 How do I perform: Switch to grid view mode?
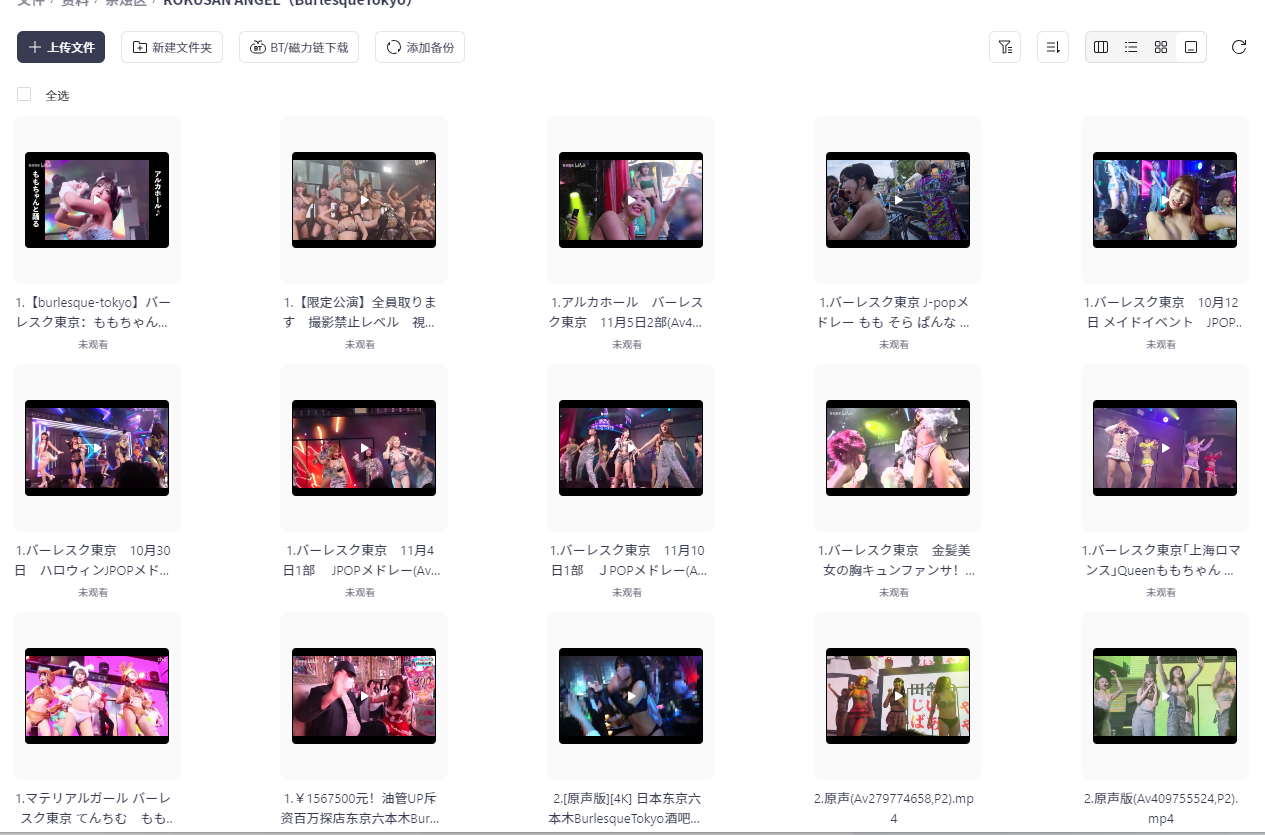tap(1161, 47)
